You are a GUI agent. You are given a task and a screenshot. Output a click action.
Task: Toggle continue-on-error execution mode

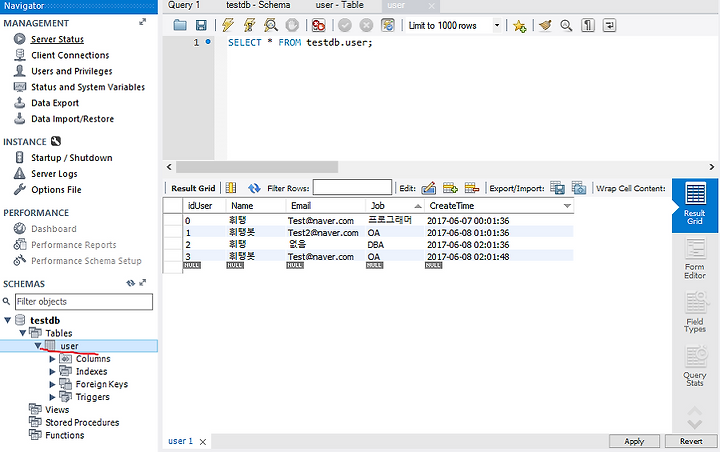318,25
